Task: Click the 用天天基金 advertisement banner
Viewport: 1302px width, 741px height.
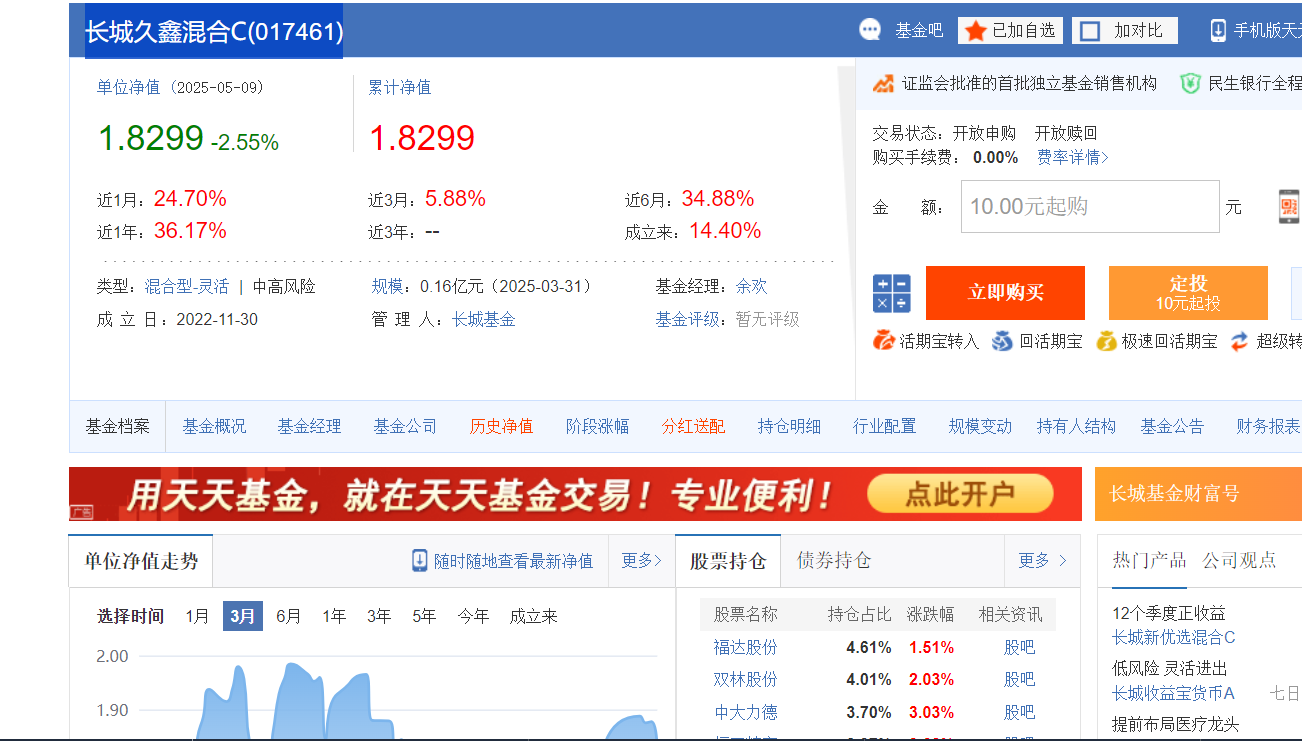Action: tap(575, 494)
